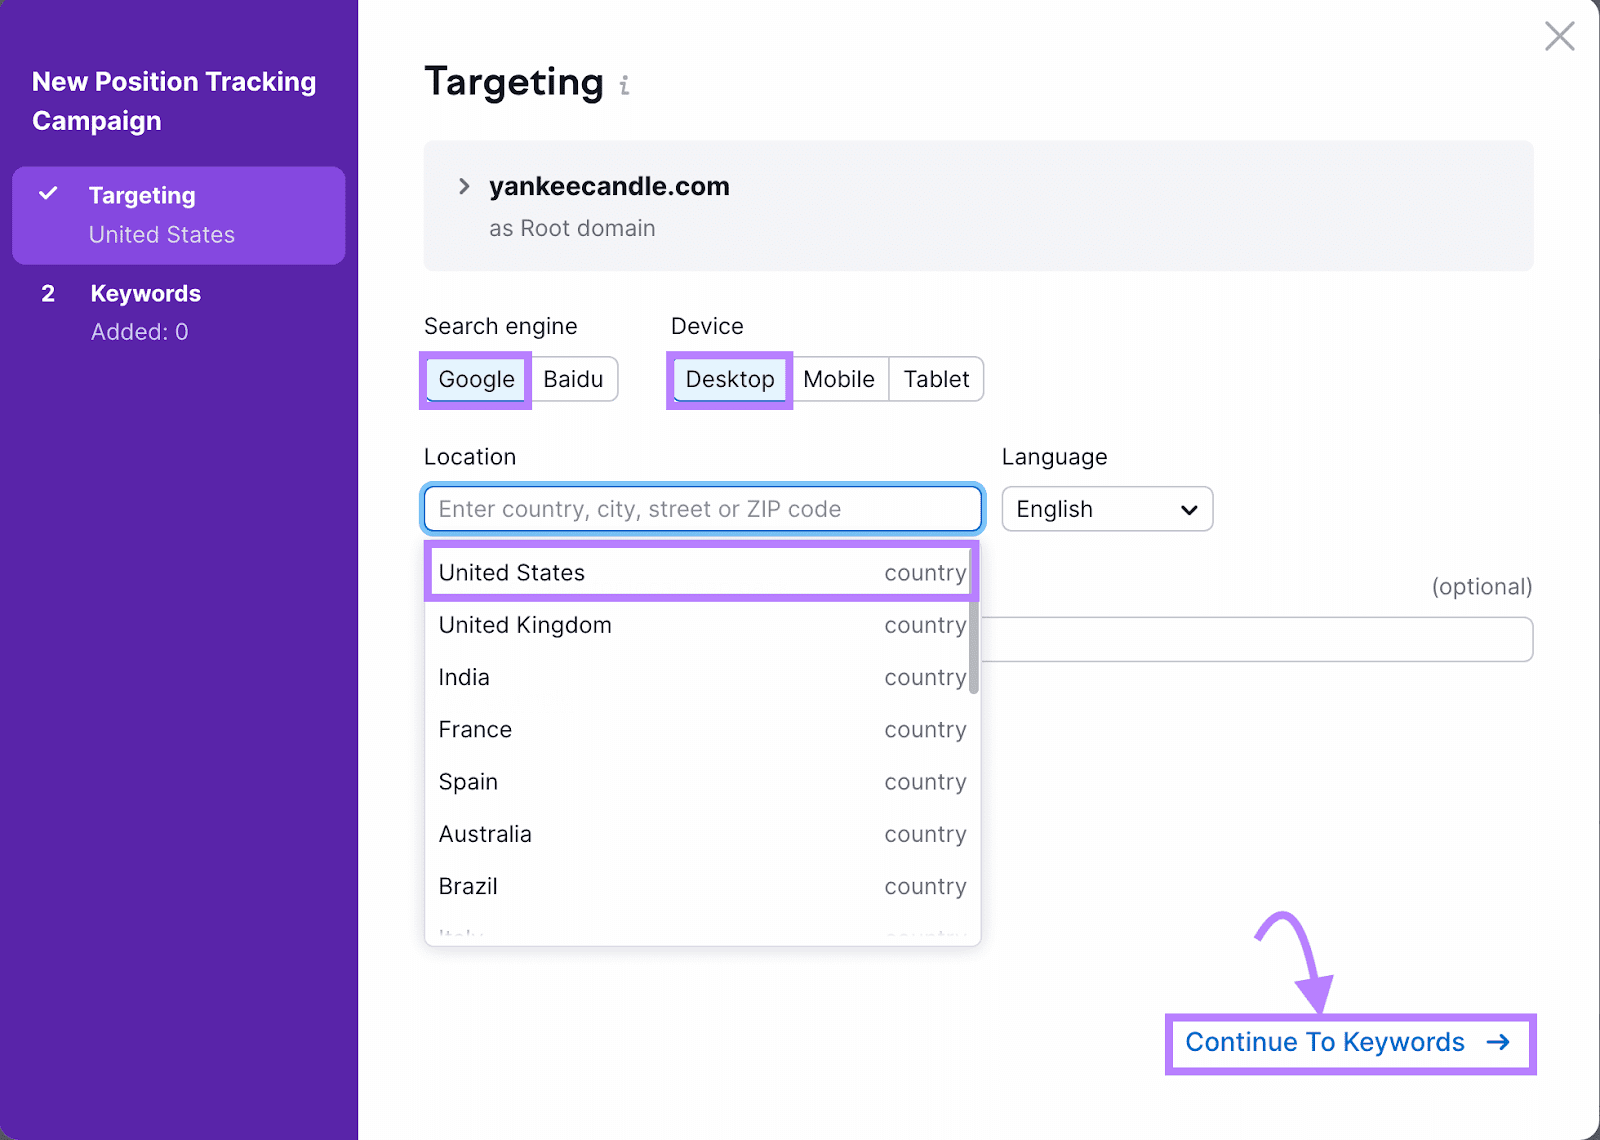Click the info icon beside the Targeting heading
The width and height of the screenshot is (1600, 1140).
point(625,85)
